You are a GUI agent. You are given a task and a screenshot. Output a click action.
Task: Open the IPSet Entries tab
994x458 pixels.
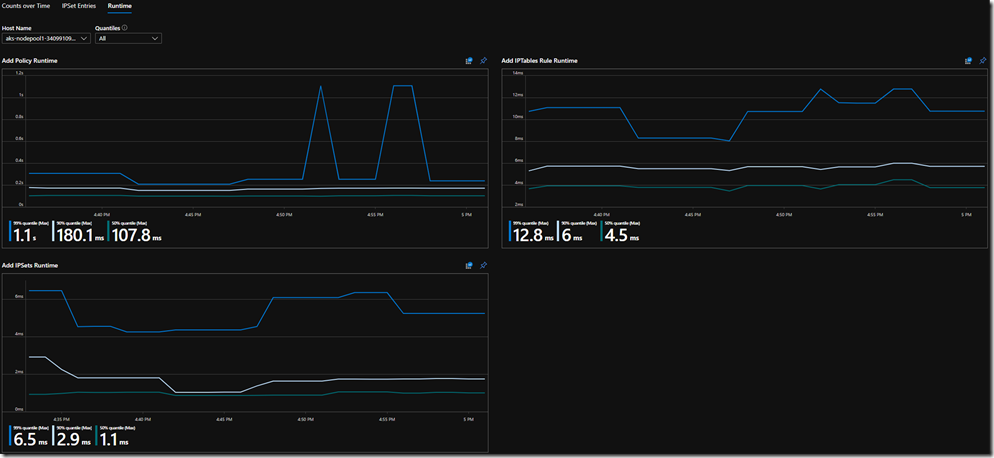(79, 5)
